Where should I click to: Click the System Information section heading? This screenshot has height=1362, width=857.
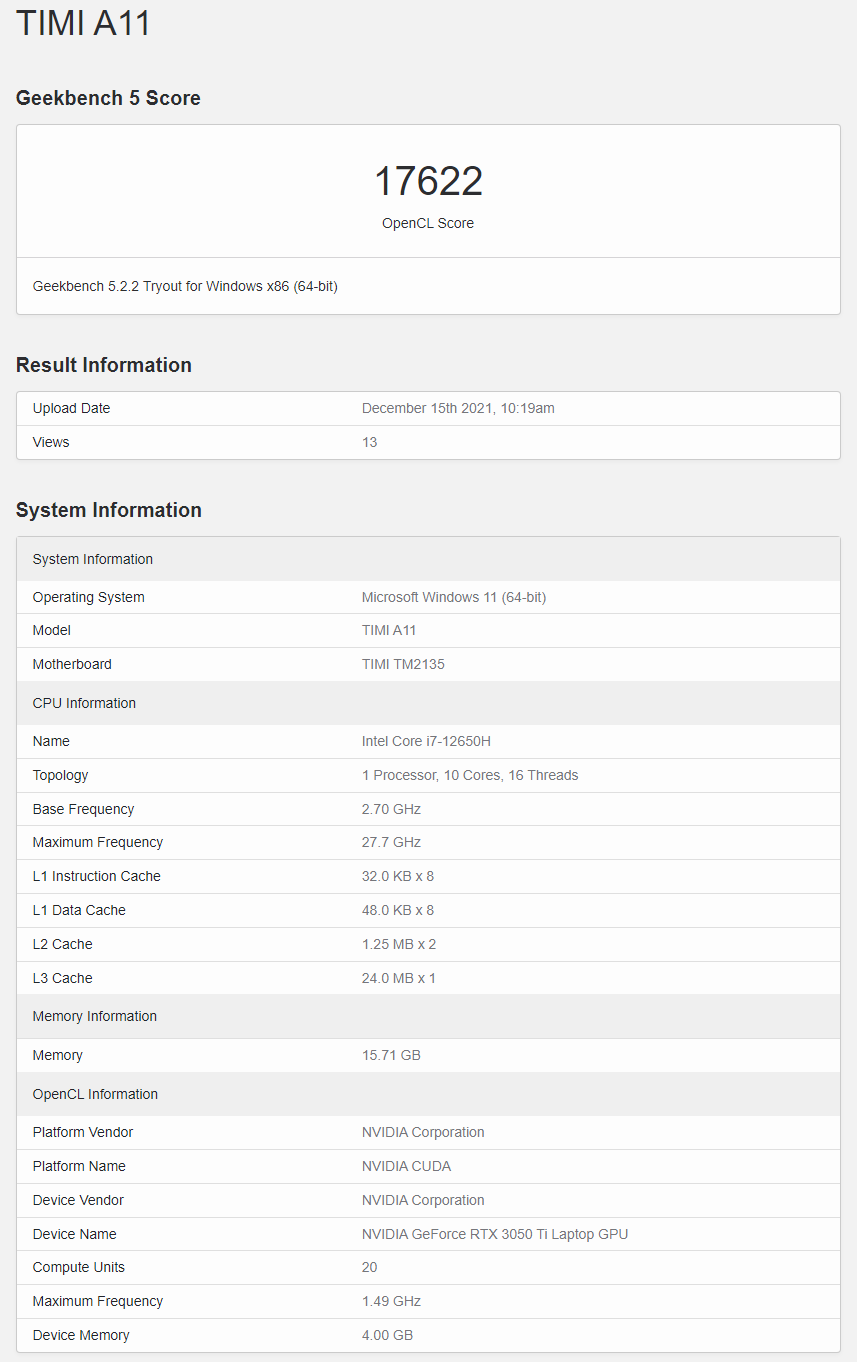[x=109, y=510]
